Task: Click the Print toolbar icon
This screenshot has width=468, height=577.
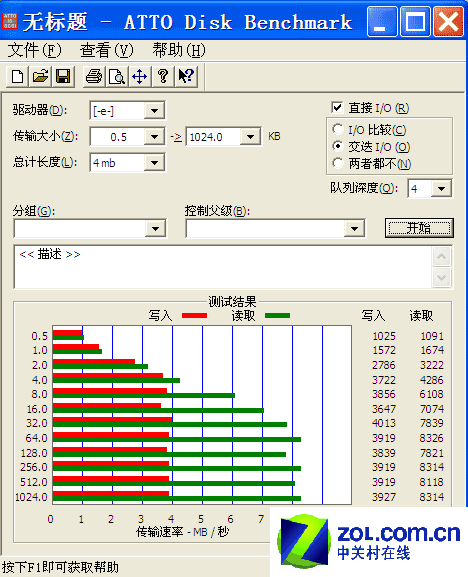Action: point(94,77)
